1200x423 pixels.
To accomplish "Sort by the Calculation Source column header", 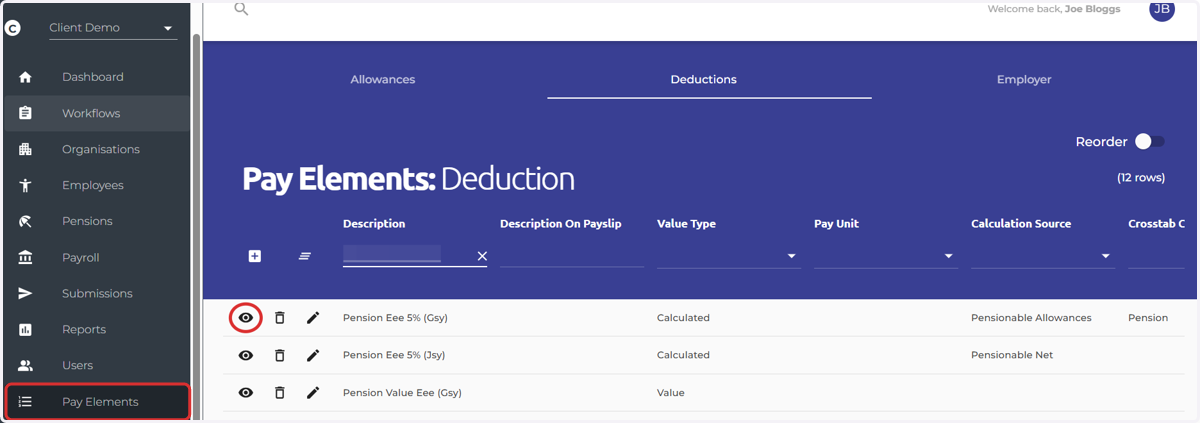I will click(x=1021, y=224).
